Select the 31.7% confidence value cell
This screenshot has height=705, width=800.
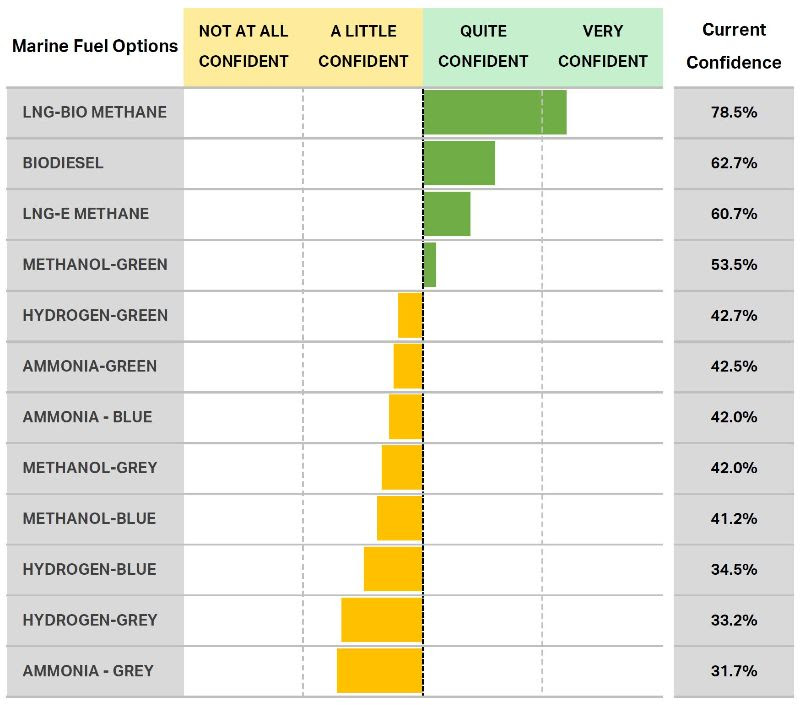pyautogui.click(x=734, y=670)
